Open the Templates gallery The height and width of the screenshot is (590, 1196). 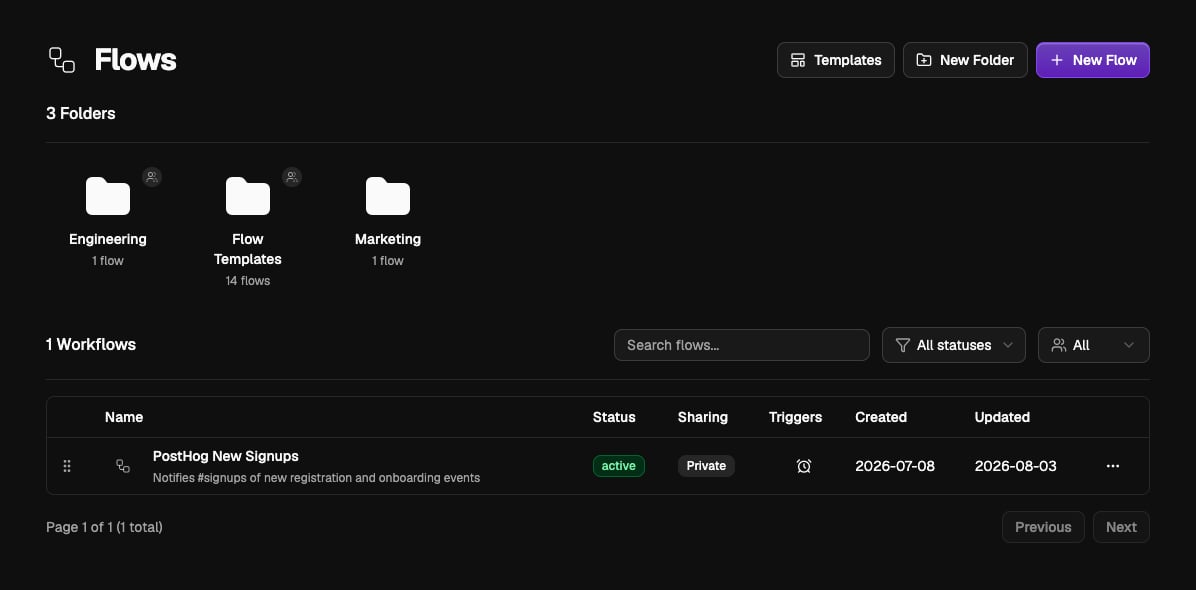pos(835,60)
